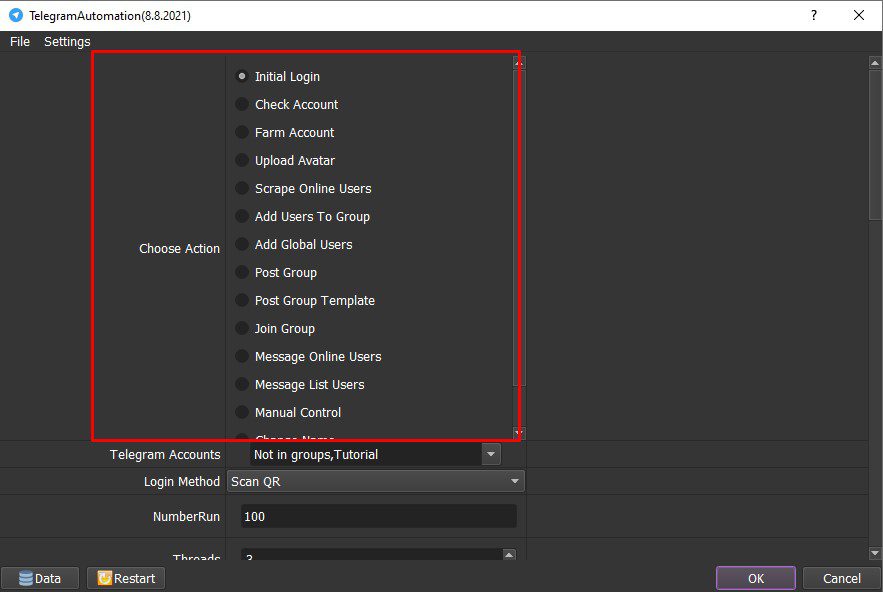Open the Login Method Scan QR dropdown

(x=376, y=482)
